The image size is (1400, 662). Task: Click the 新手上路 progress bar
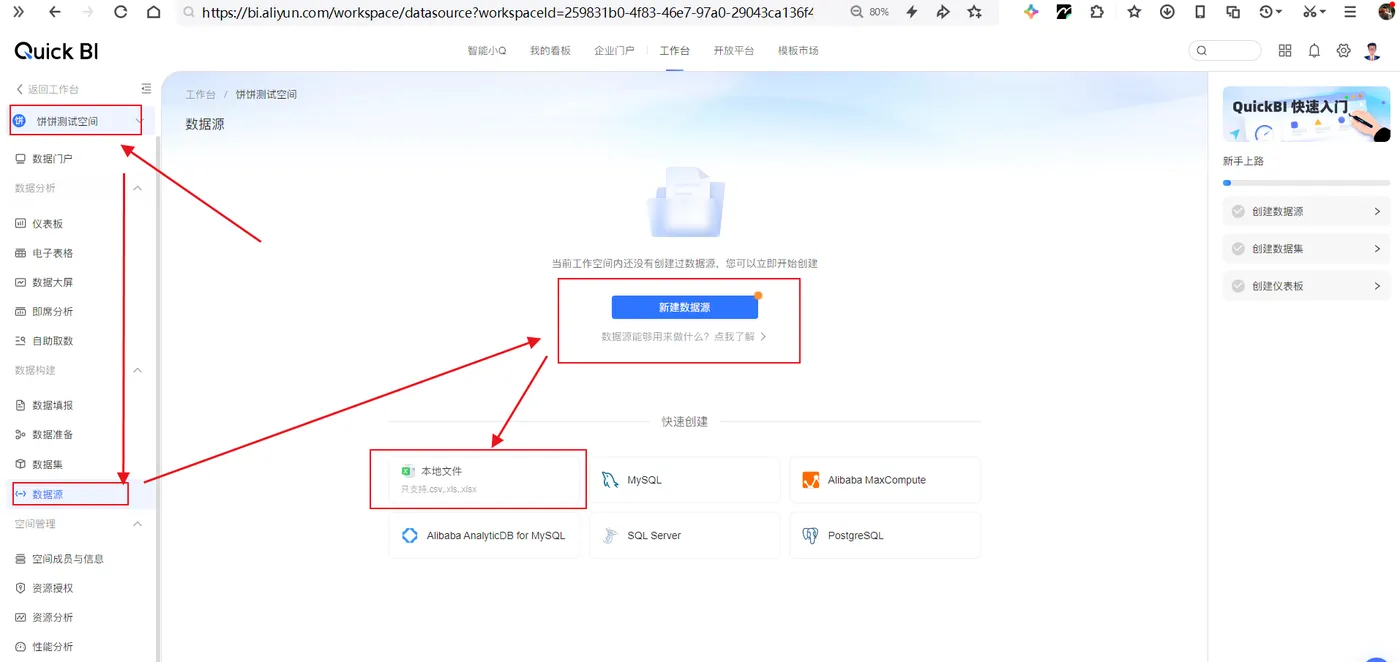point(1306,183)
